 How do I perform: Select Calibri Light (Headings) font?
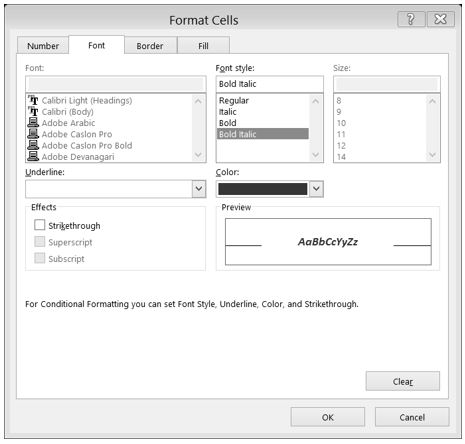[87, 100]
